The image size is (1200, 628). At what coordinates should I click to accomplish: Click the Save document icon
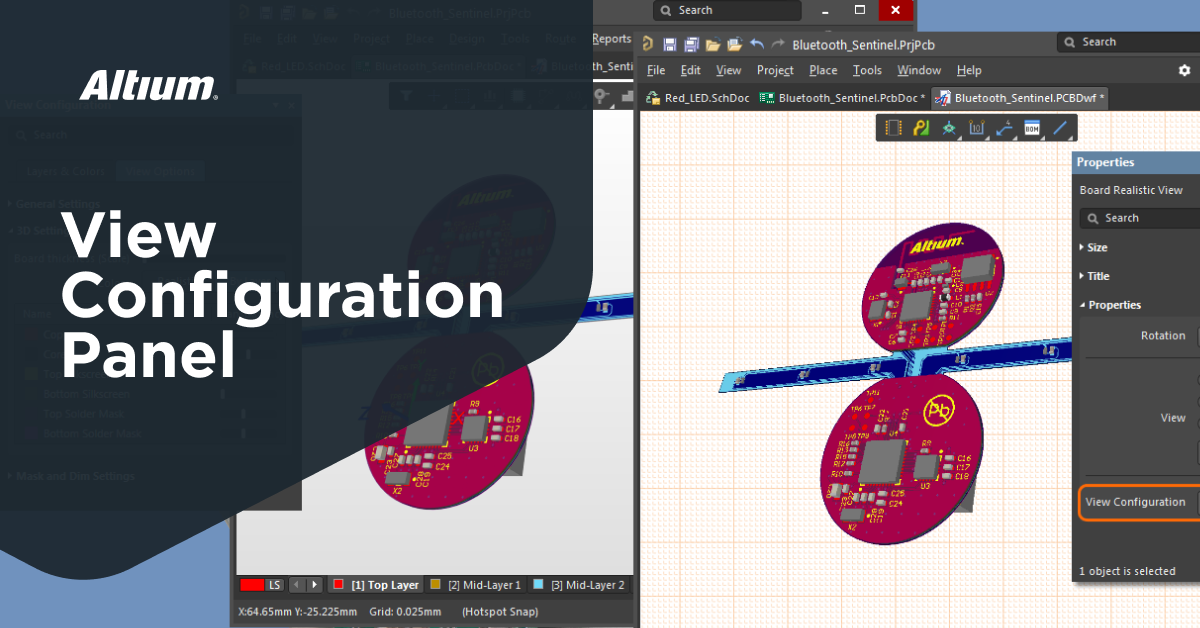pos(671,42)
